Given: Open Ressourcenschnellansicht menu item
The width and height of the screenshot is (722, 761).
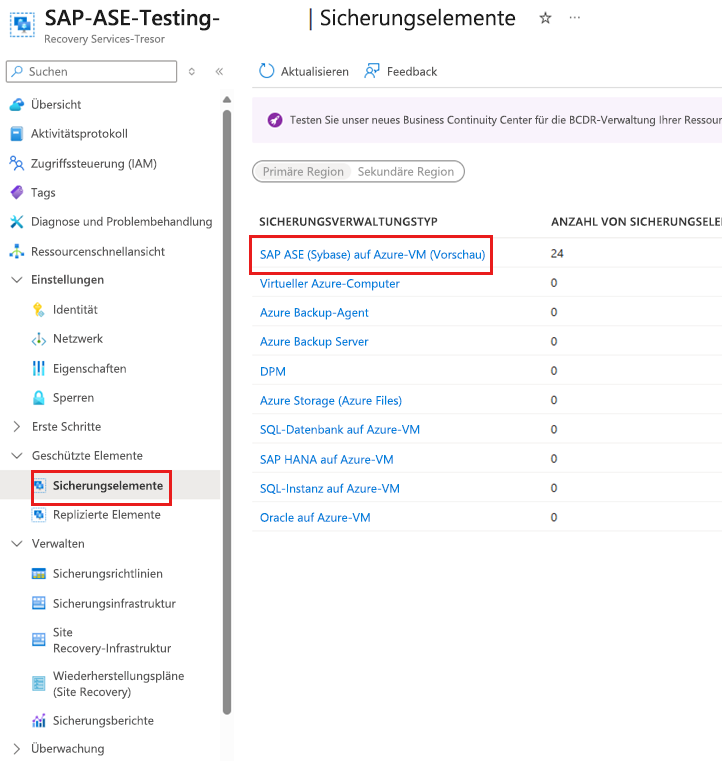Looking at the screenshot, I should click(98, 251).
